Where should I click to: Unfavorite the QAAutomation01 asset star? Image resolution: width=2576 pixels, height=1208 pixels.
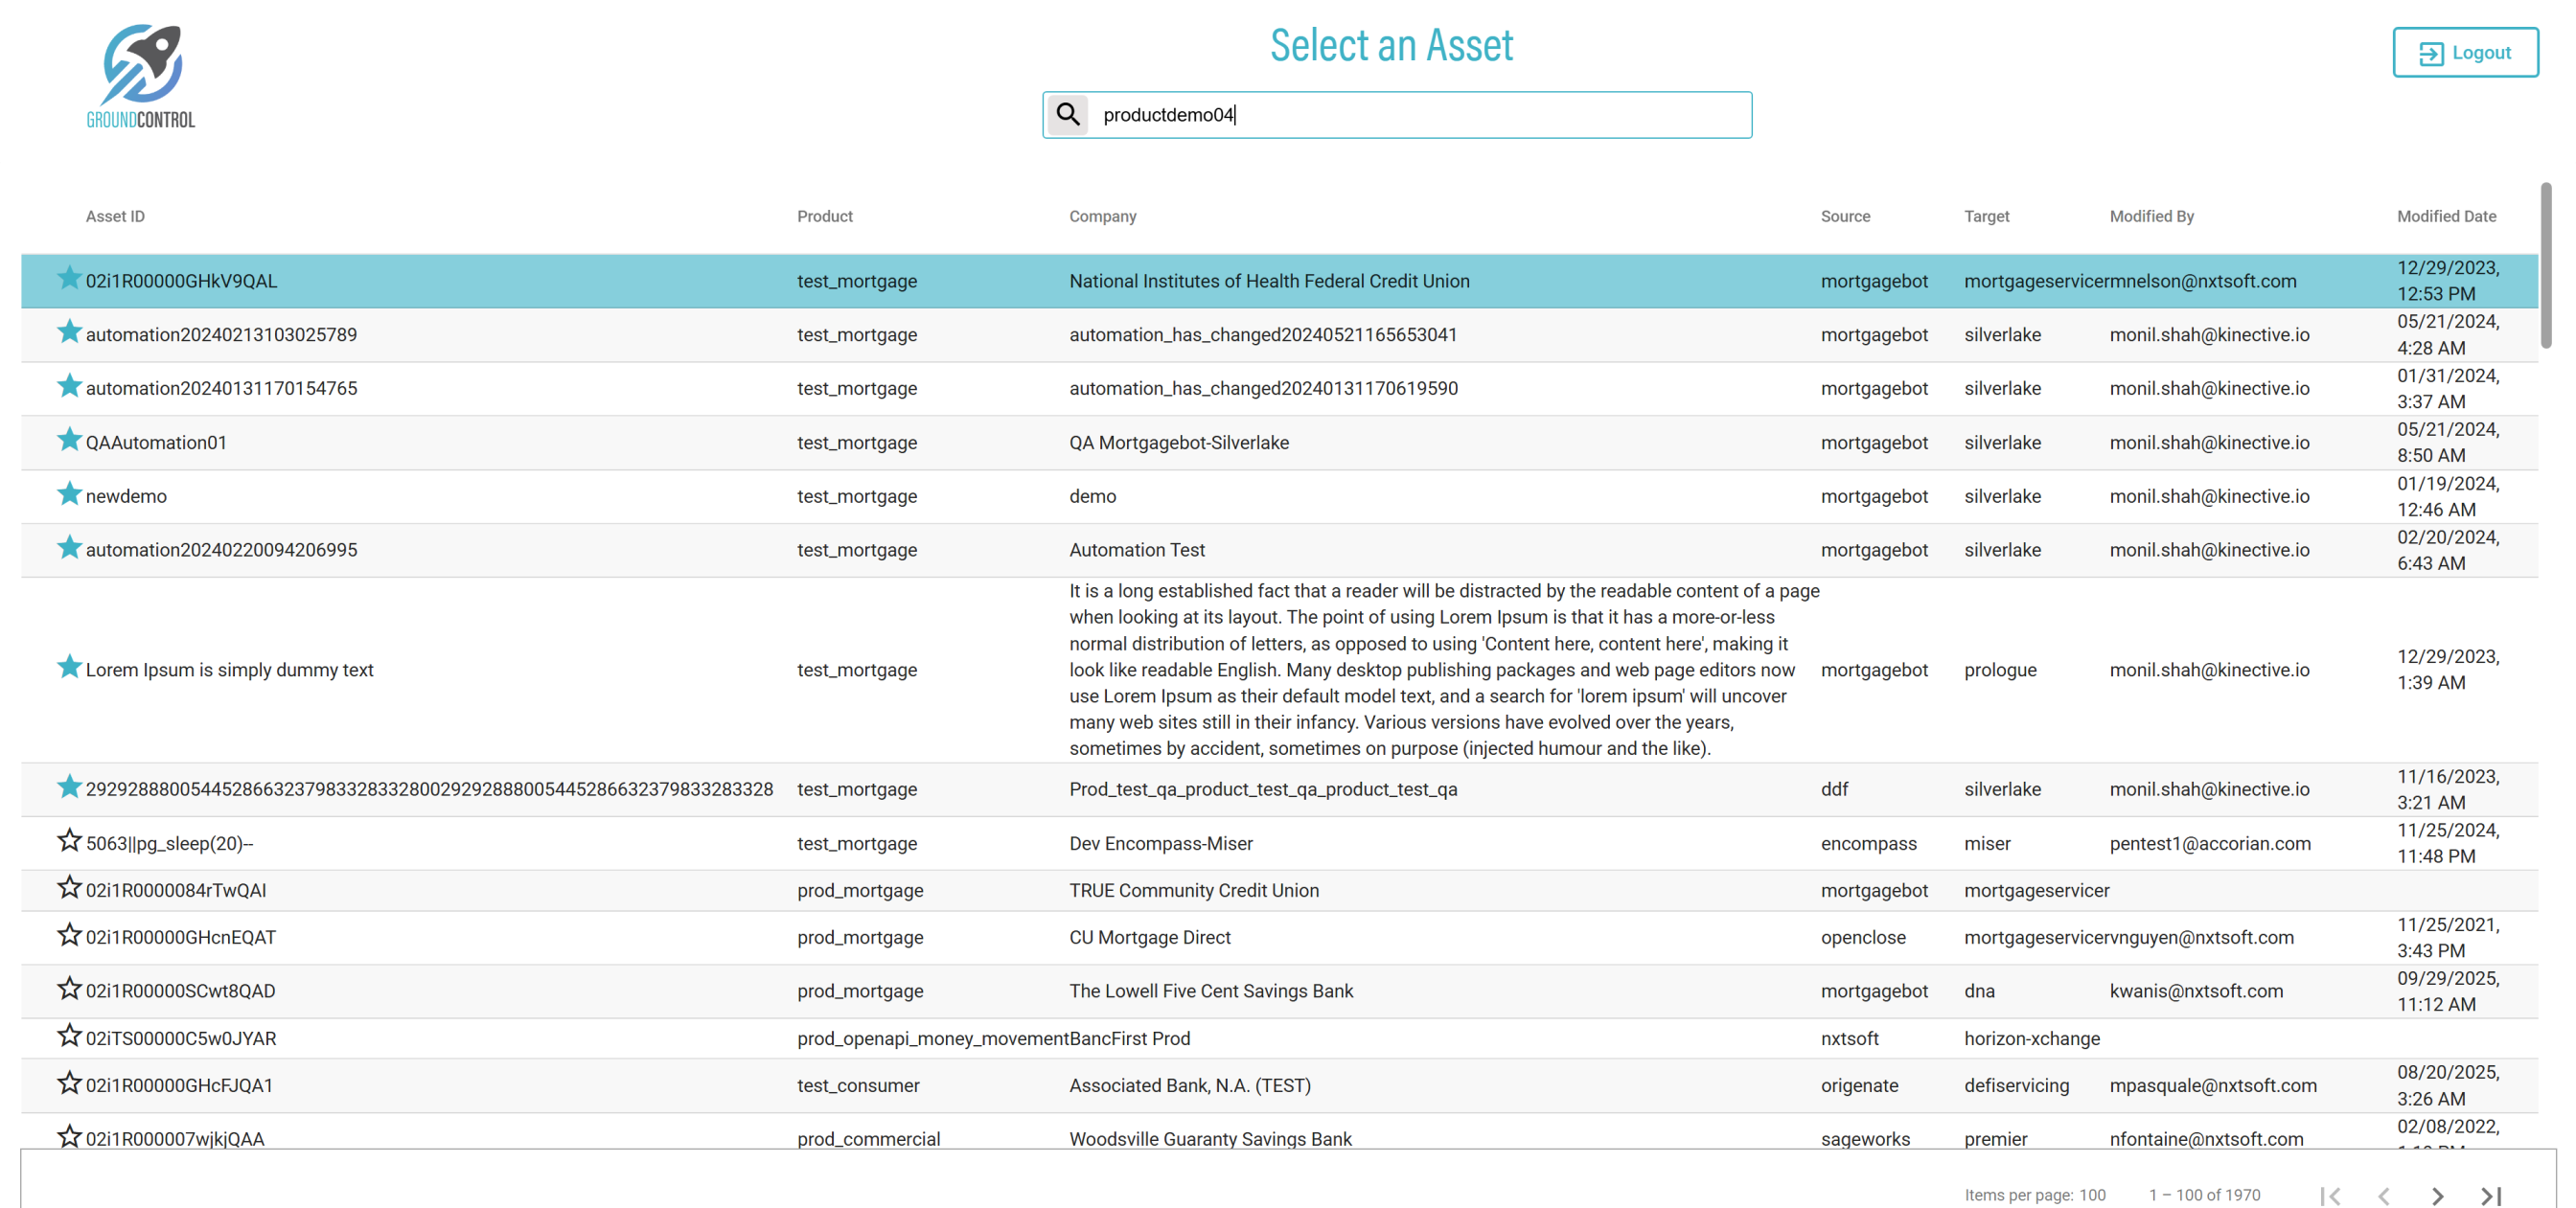(x=68, y=440)
